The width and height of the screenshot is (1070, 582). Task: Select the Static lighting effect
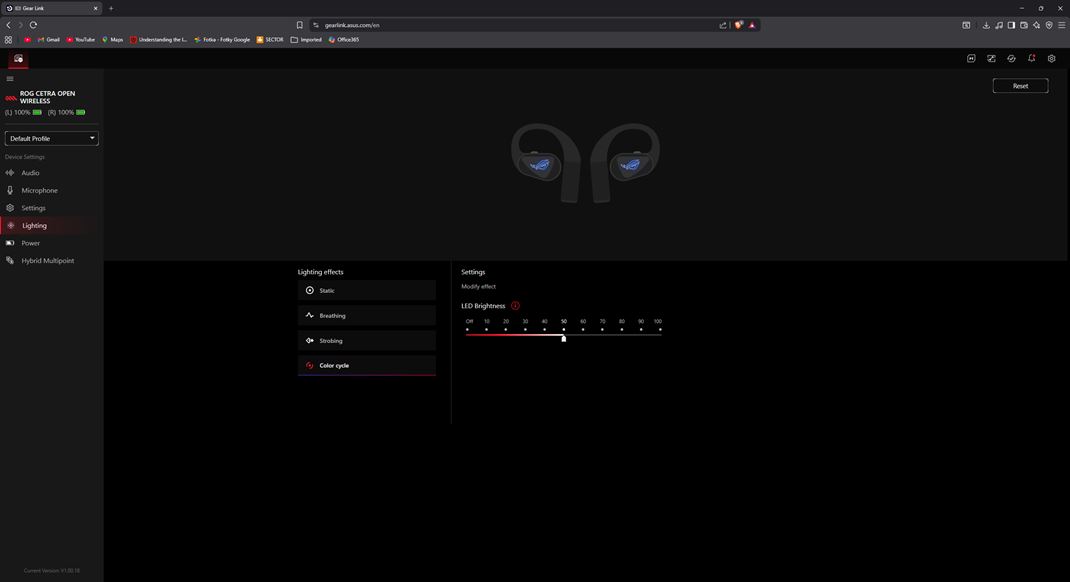click(366, 291)
